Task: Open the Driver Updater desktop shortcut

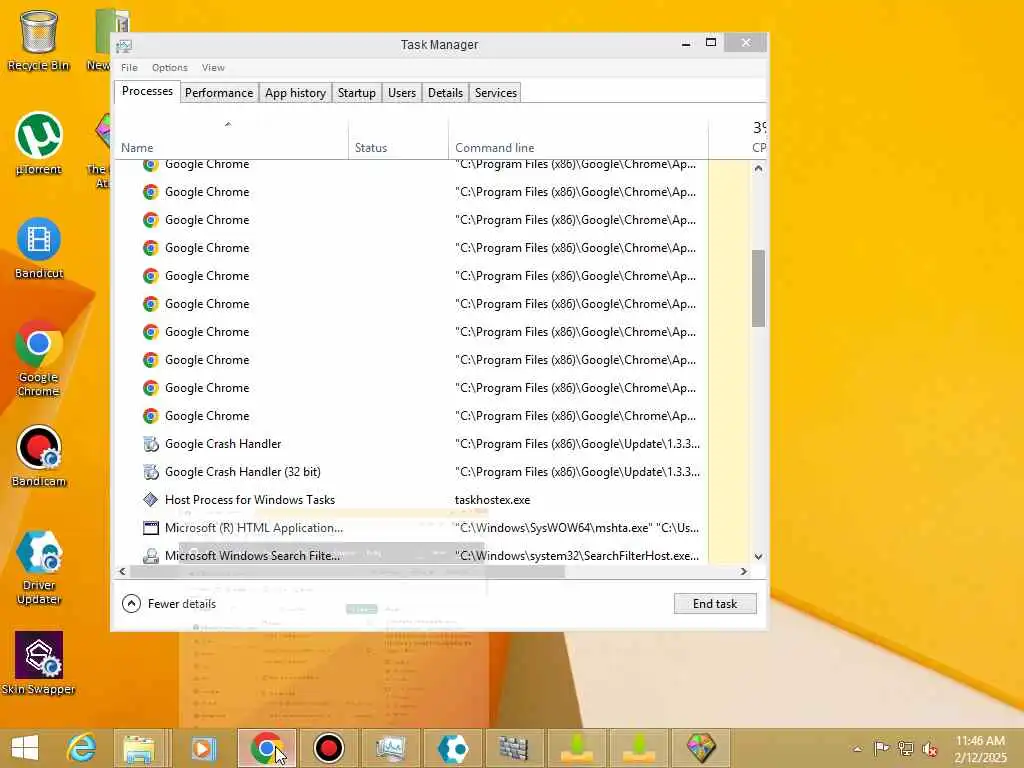Action: coord(39,567)
